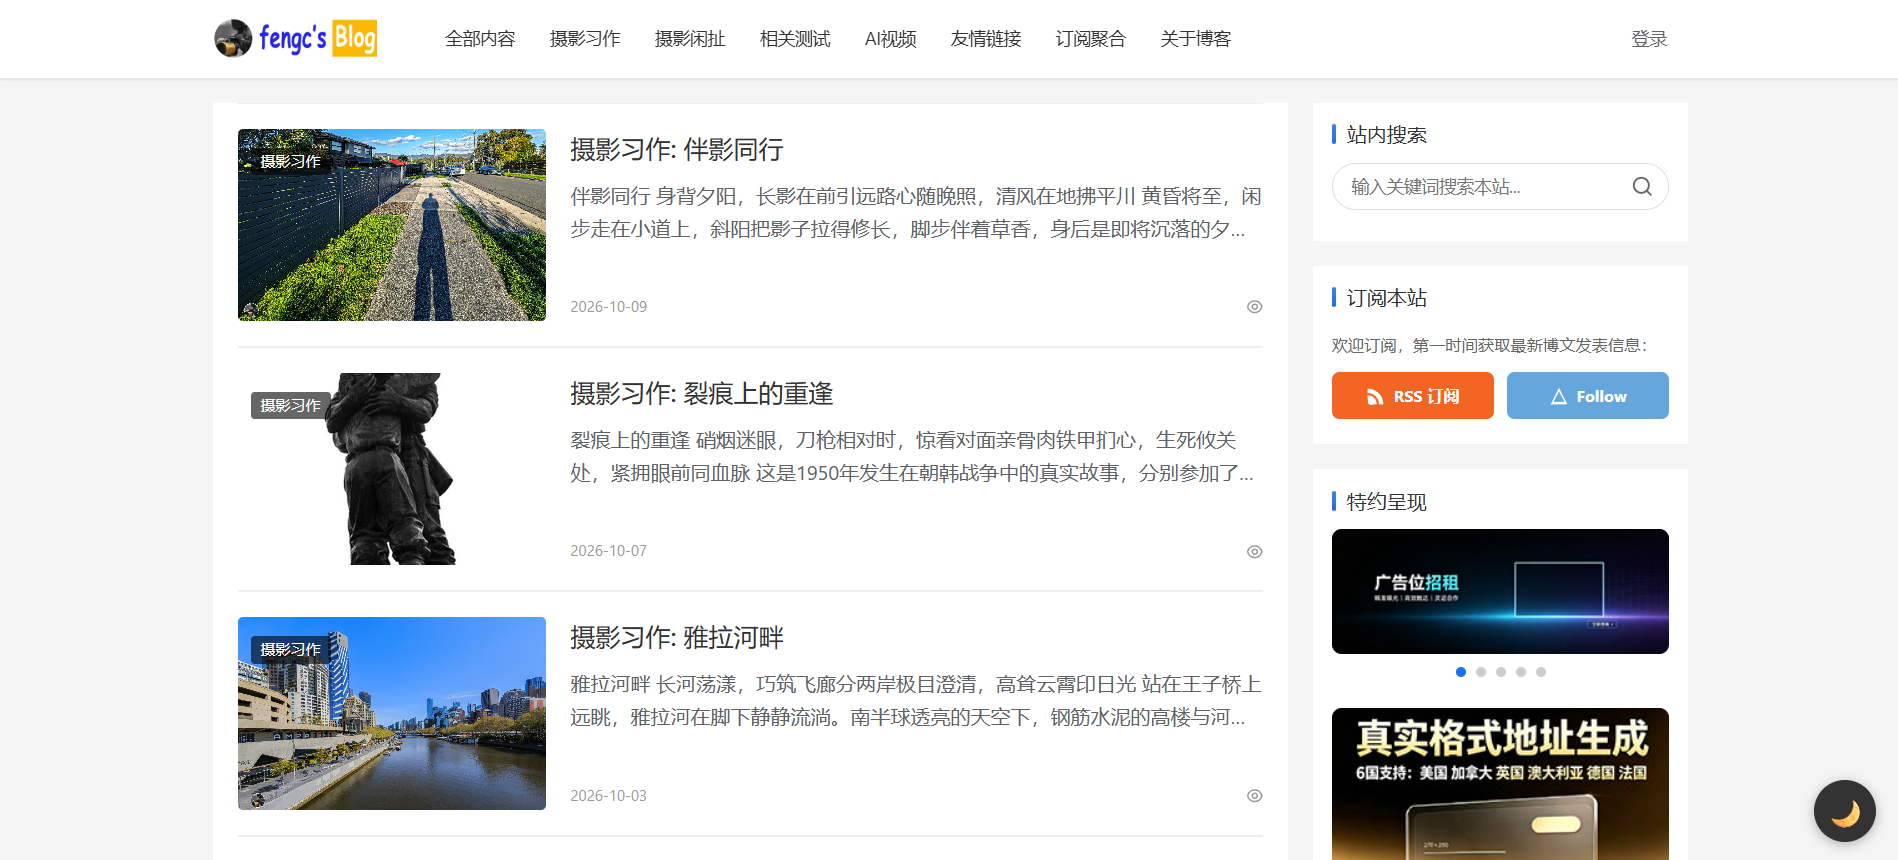Open the 摄影习作 navigation menu item
The width and height of the screenshot is (1898, 860).
tap(585, 39)
